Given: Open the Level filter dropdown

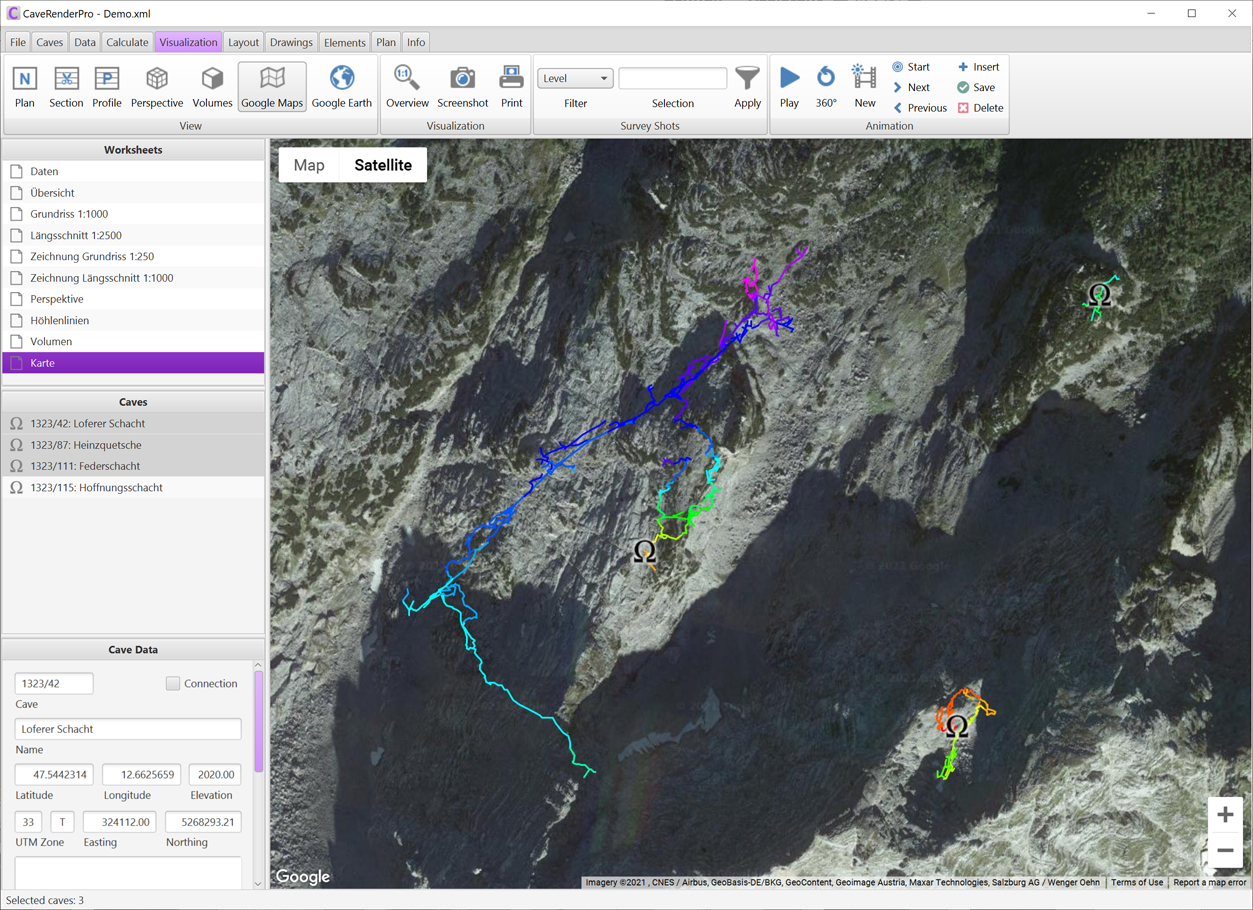Looking at the screenshot, I should (x=575, y=78).
